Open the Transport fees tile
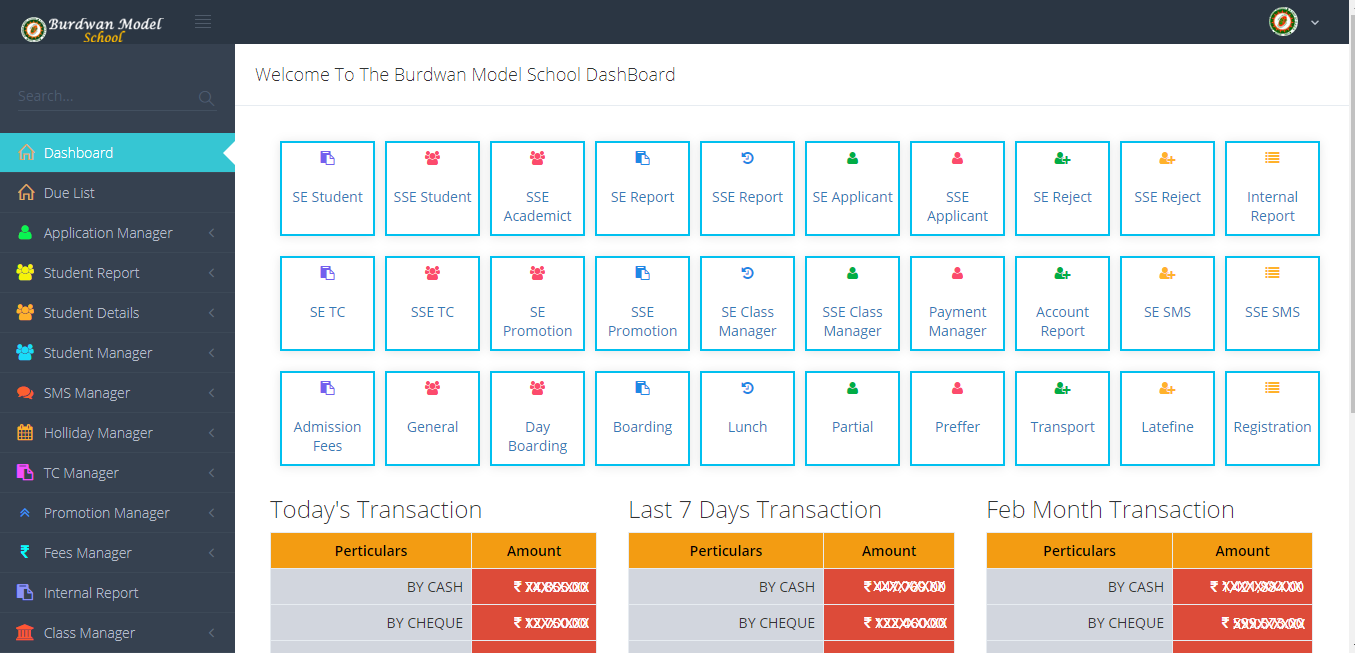This screenshot has height=653, width=1355. [x=1062, y=418]
